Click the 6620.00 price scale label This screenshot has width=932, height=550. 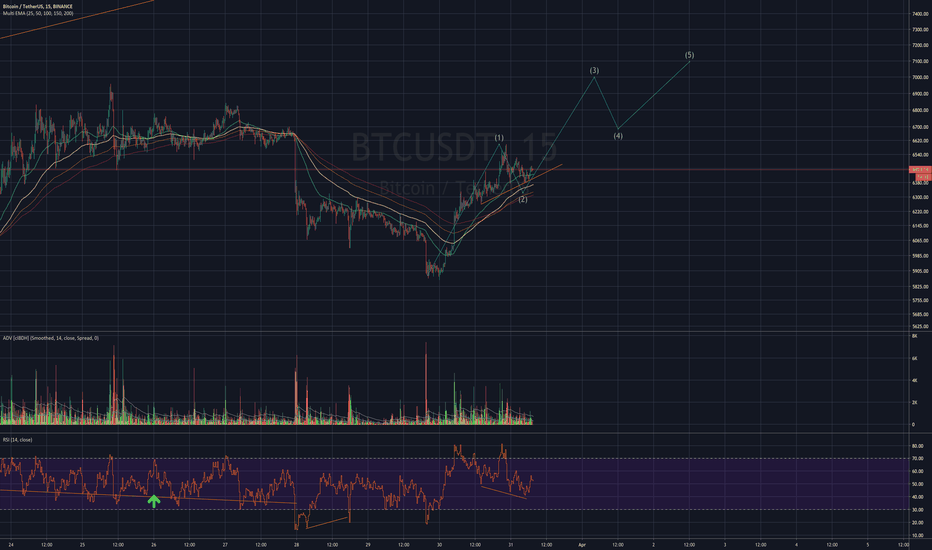(921, 141)
